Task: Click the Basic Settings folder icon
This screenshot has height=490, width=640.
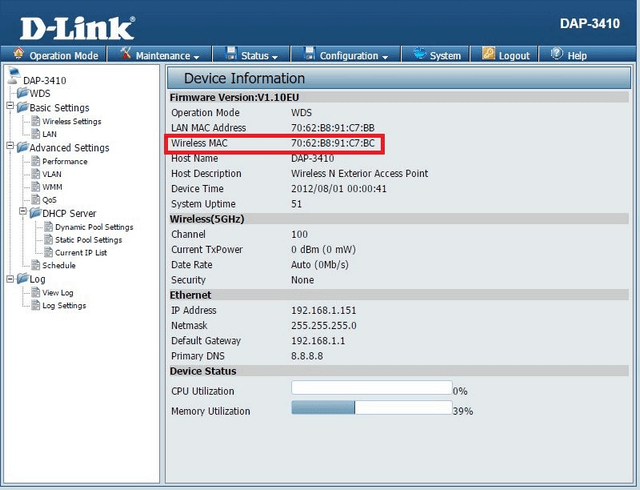Action: pos(21,108)
